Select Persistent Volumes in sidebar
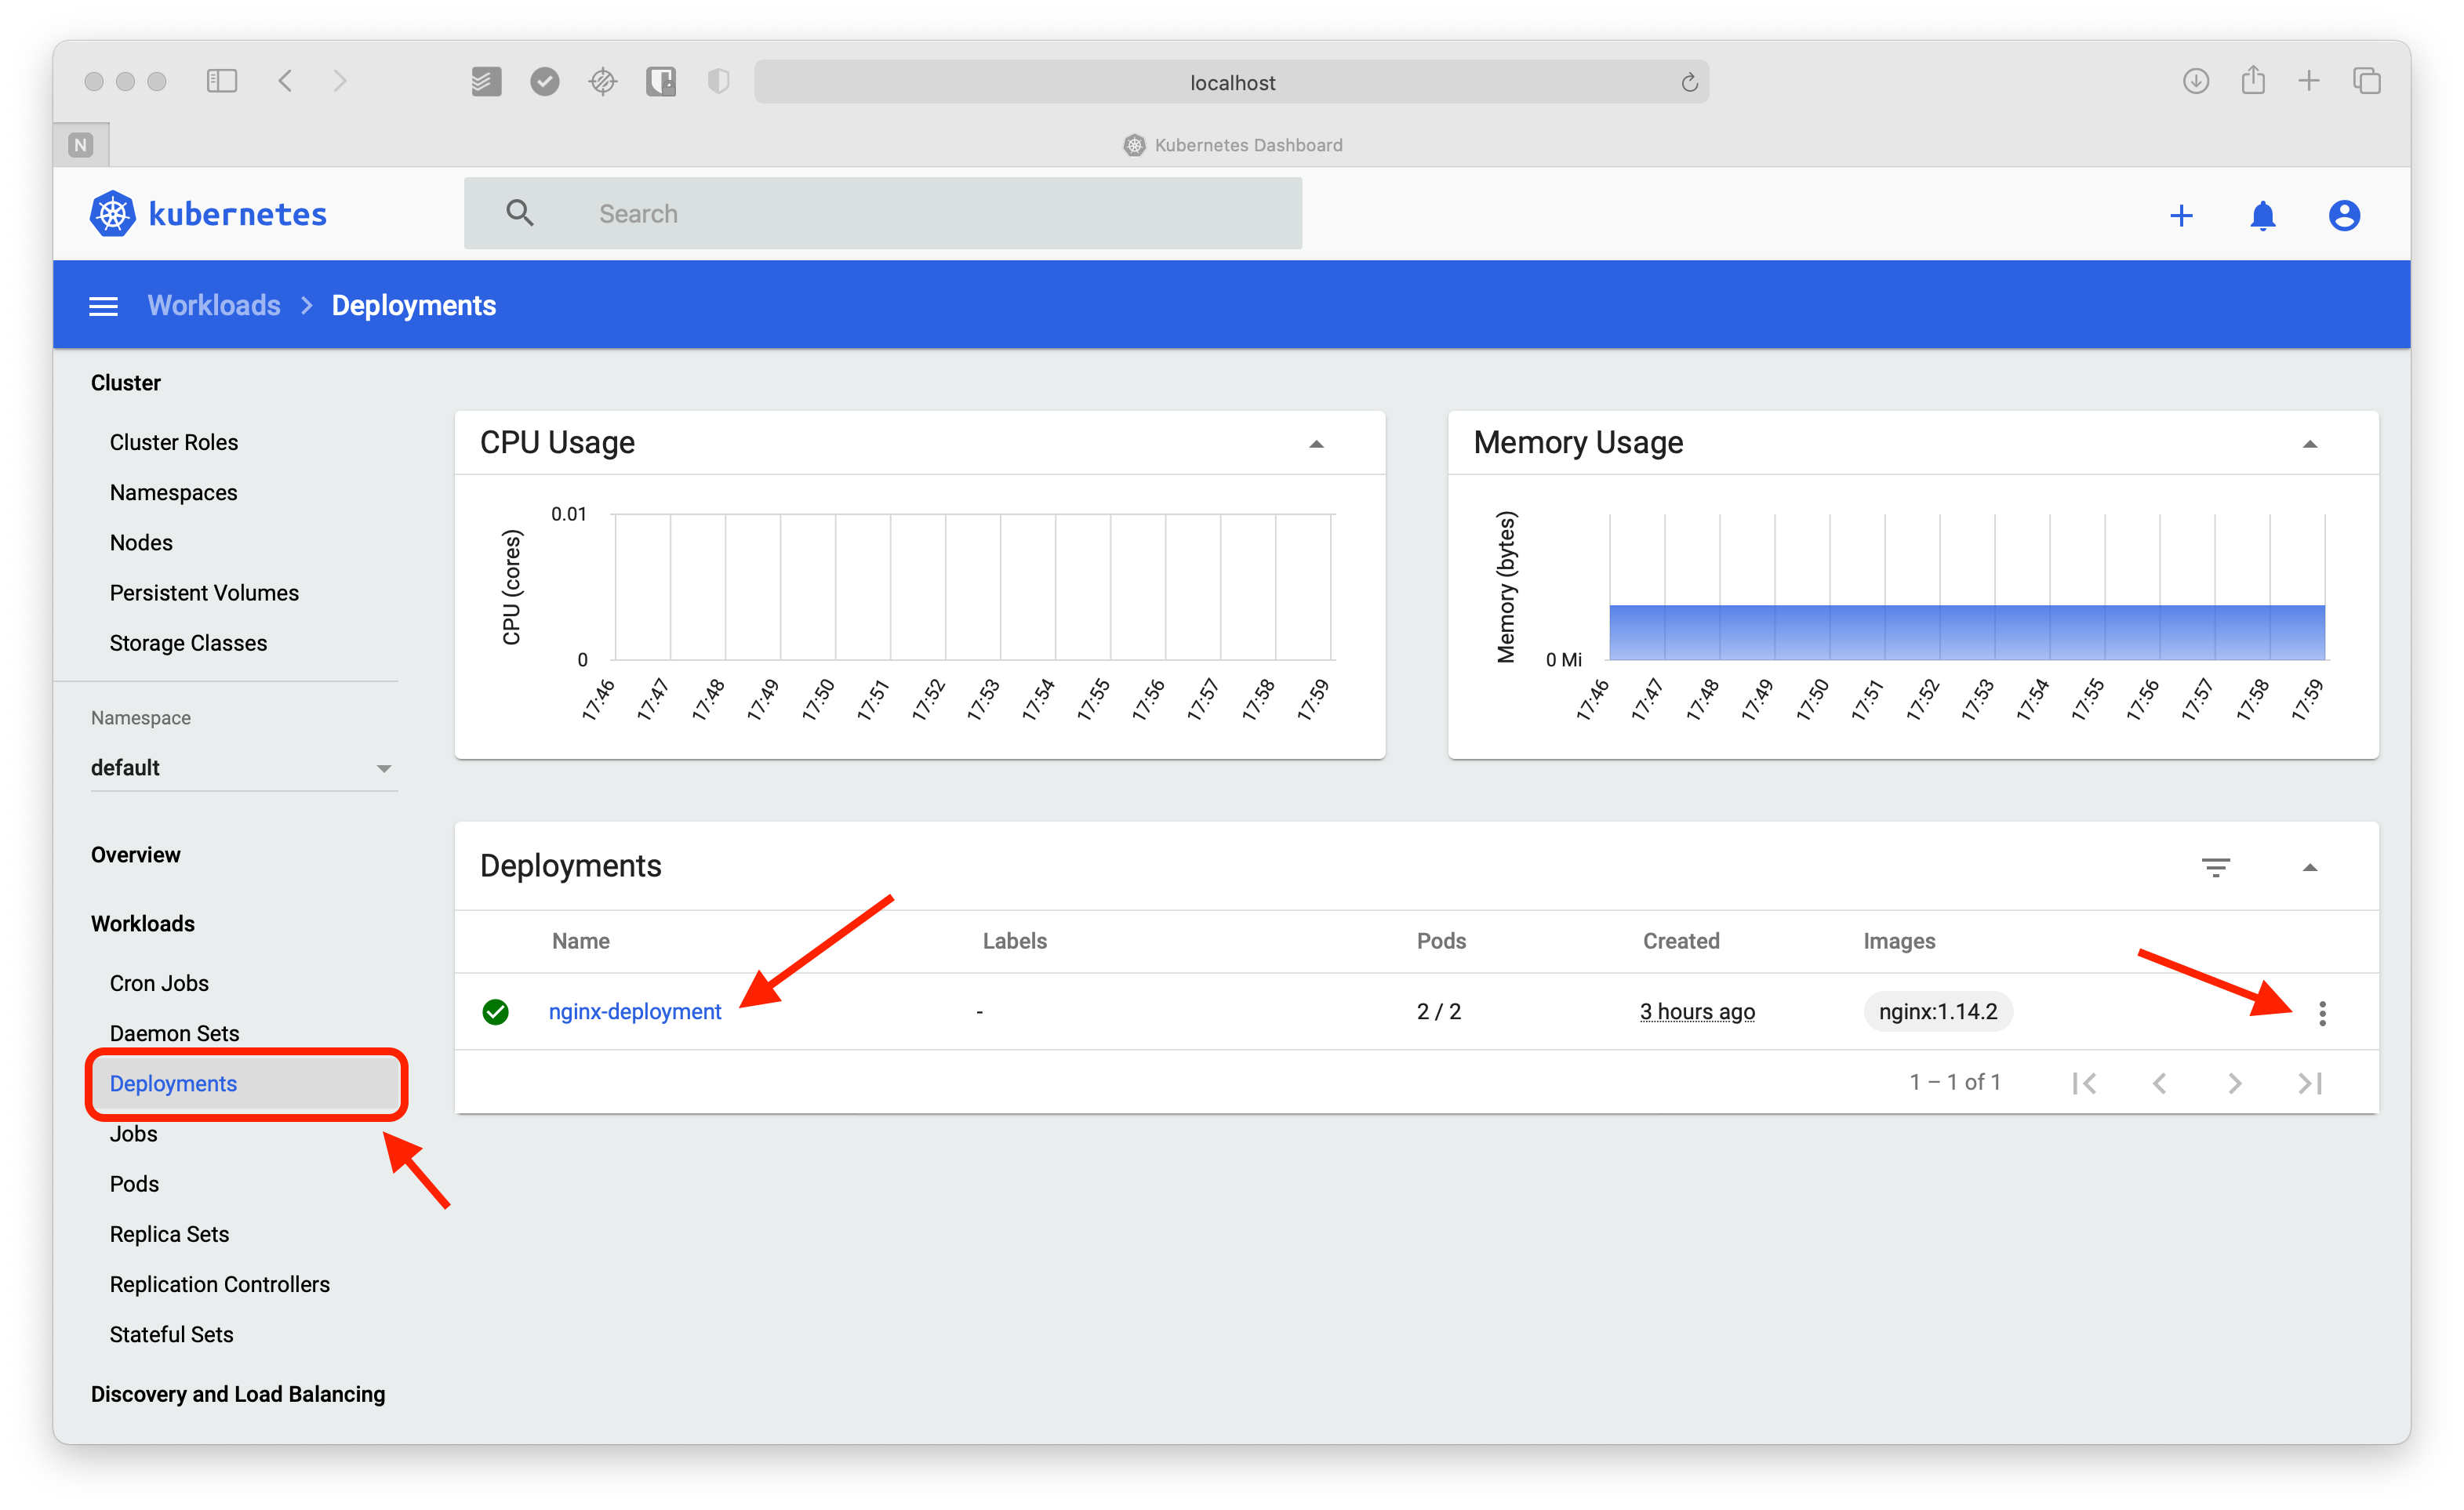The image size is (2464, 1510). click(204, 593)
